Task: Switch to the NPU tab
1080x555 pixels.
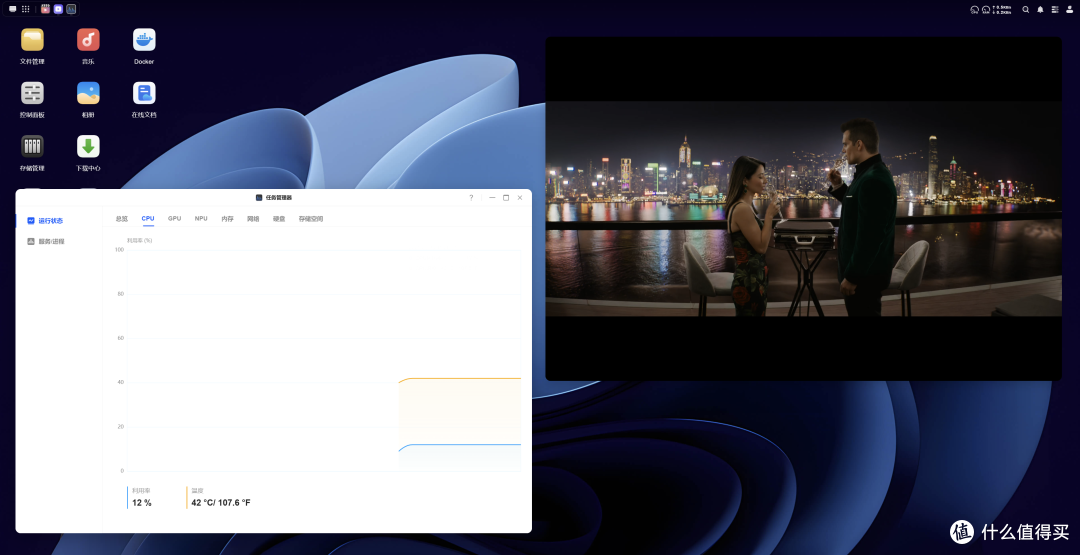Action: [x=200, y=218]
